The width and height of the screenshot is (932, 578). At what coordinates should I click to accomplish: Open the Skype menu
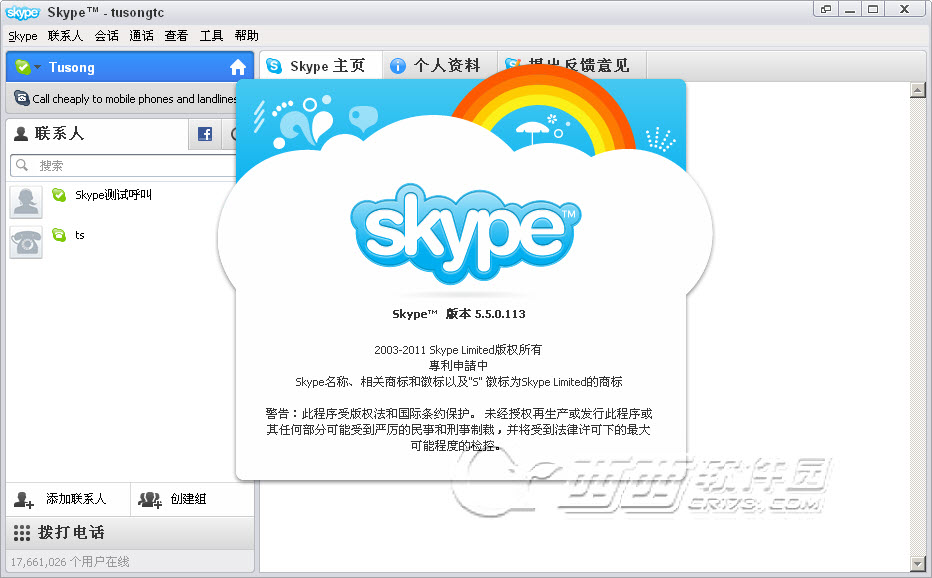[23, 36]
